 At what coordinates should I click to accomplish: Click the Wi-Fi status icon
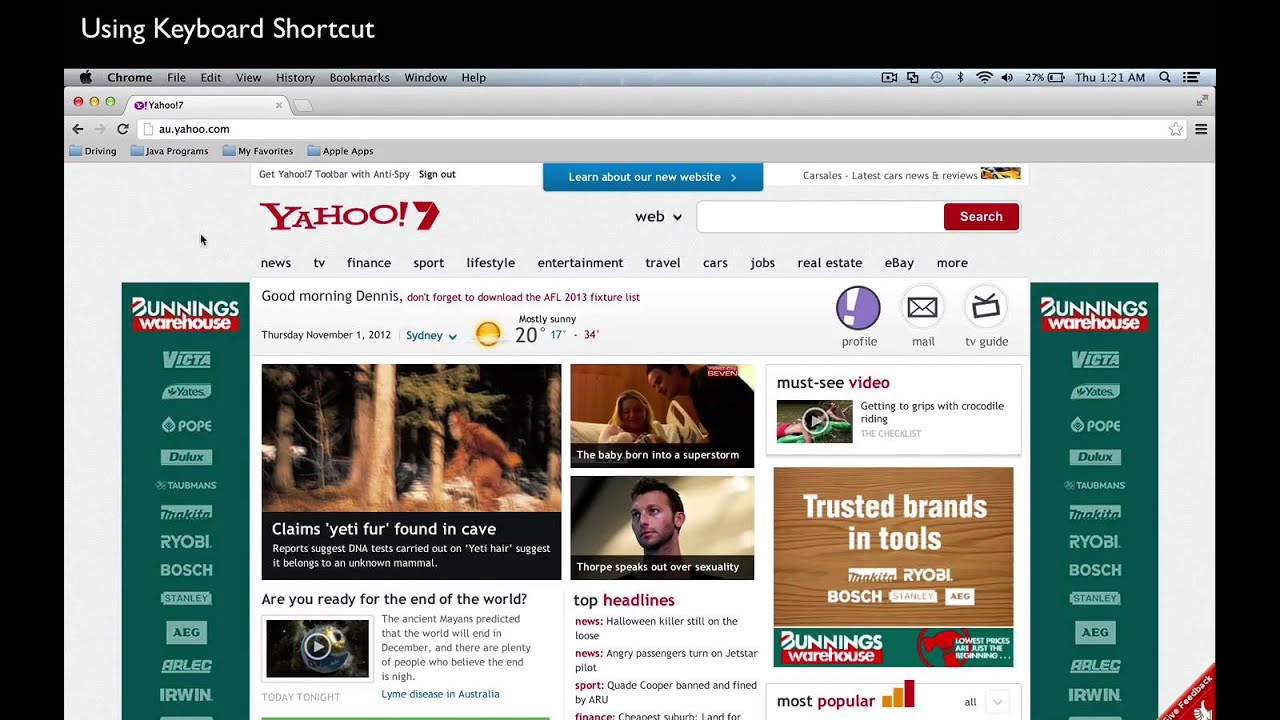click(984, 77)
